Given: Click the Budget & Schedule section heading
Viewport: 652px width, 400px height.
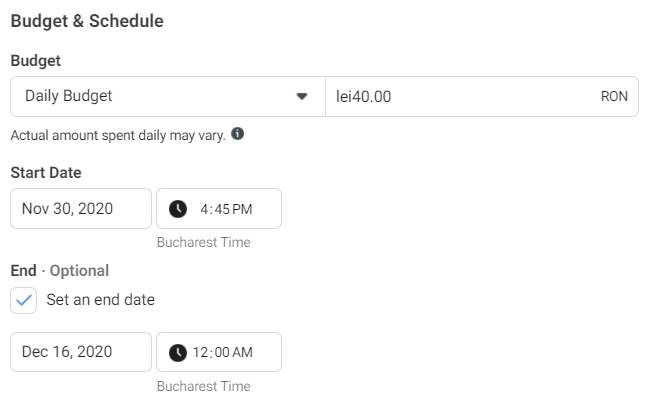Looking at the screenshot, I should (87, 21).
